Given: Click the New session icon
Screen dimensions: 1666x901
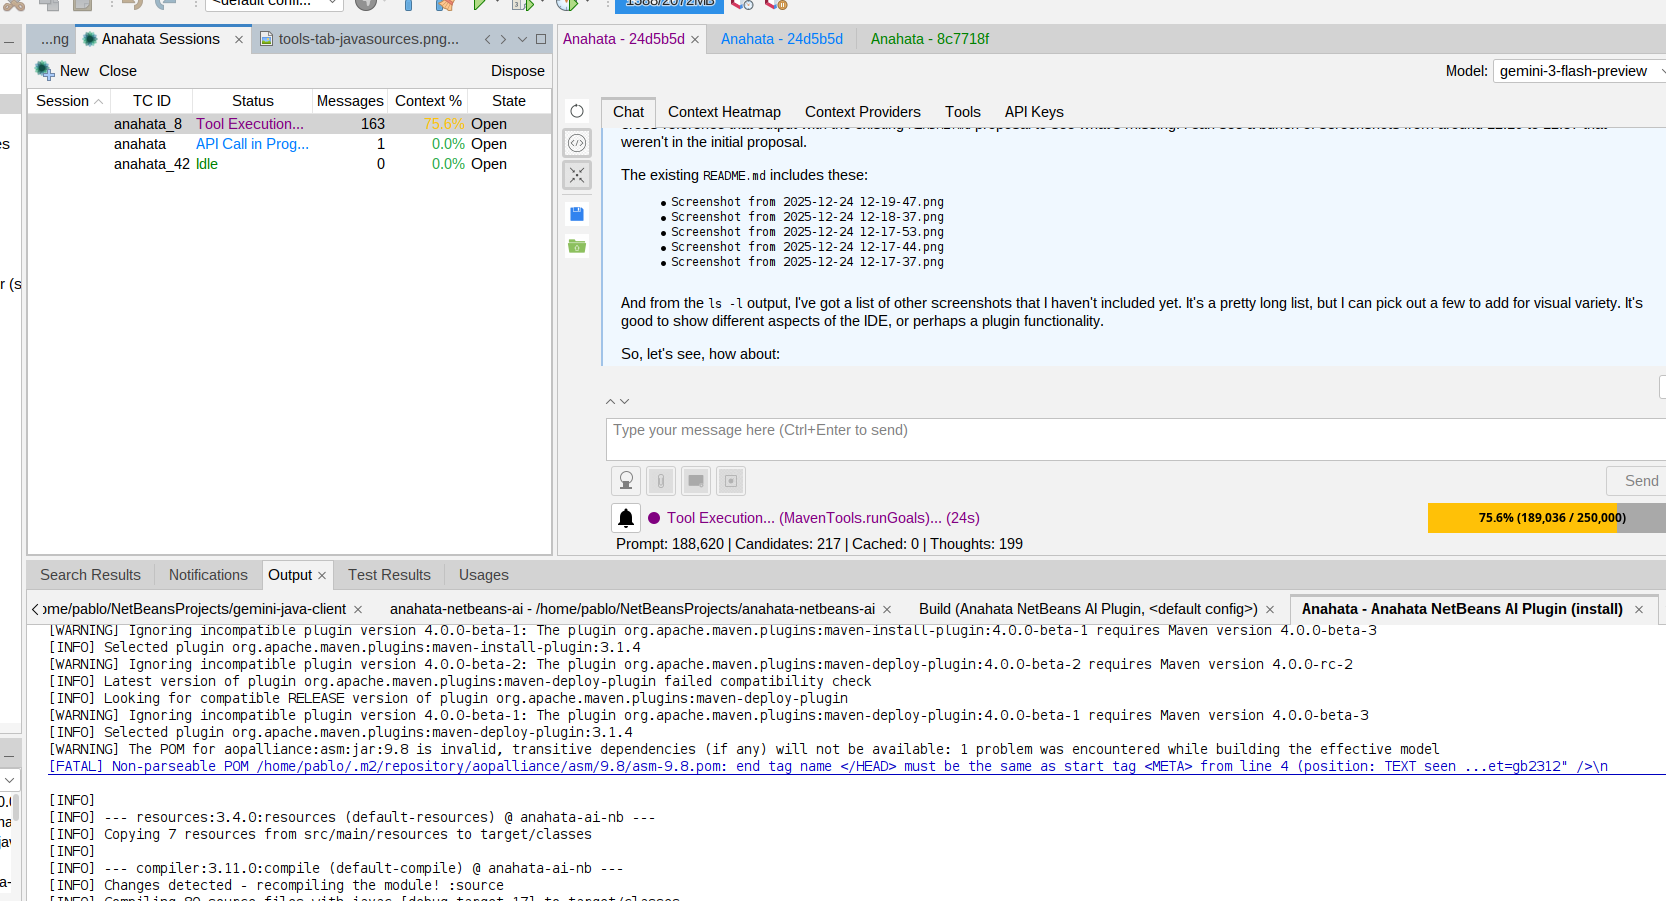Looking at the screenshot, I should [45, 71].
